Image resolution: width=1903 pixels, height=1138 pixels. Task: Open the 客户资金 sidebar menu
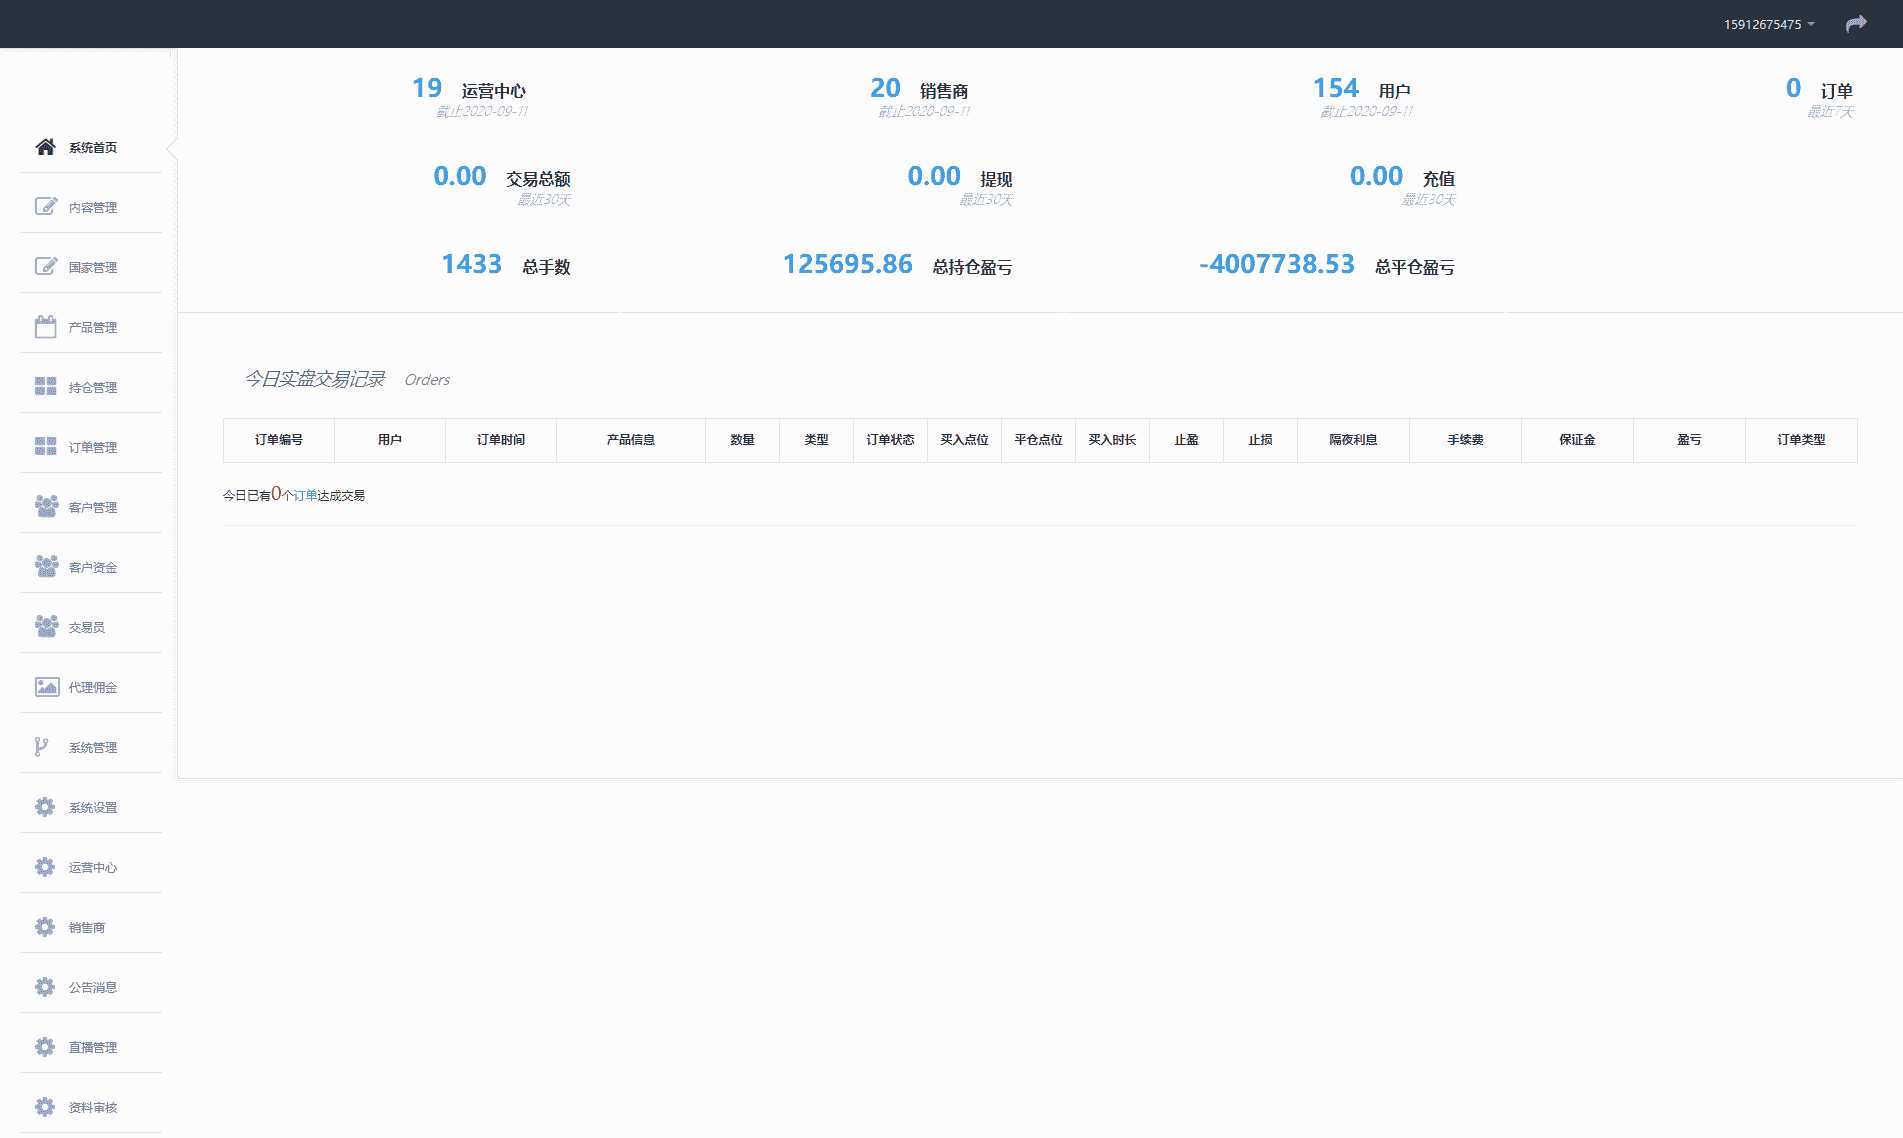92,567
